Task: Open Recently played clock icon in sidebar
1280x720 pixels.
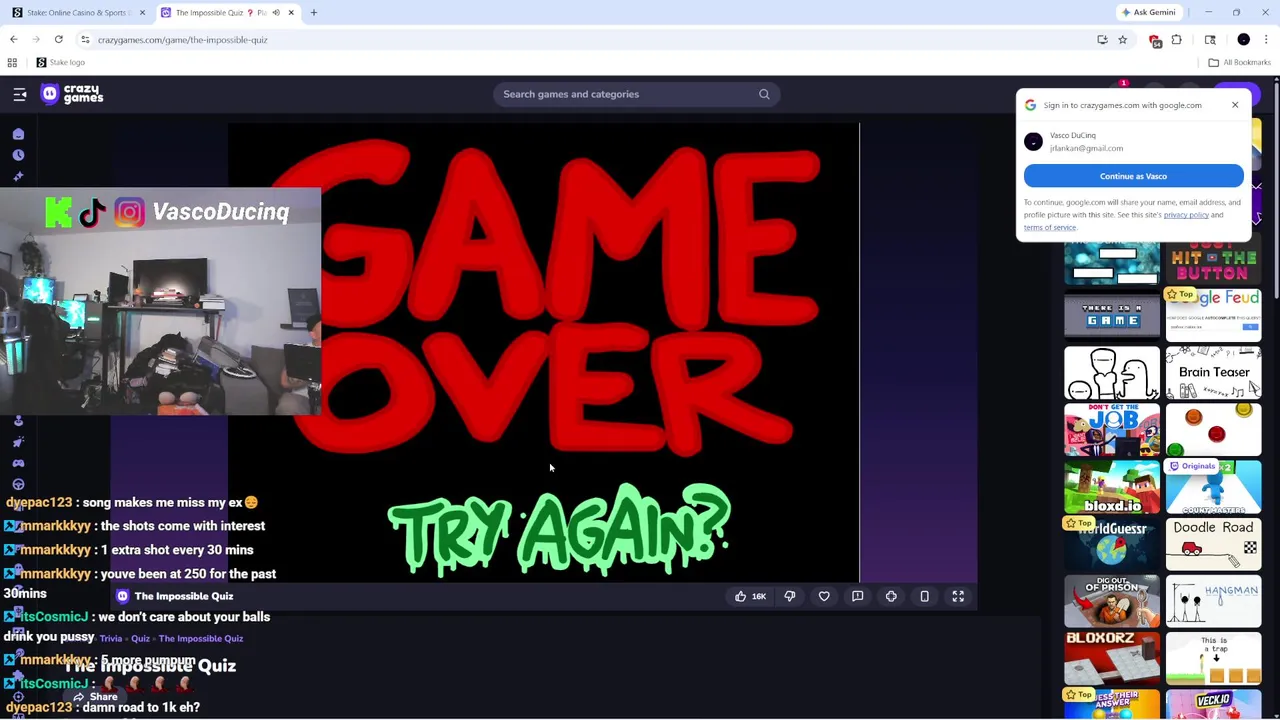Action: [x=18, y=155]
